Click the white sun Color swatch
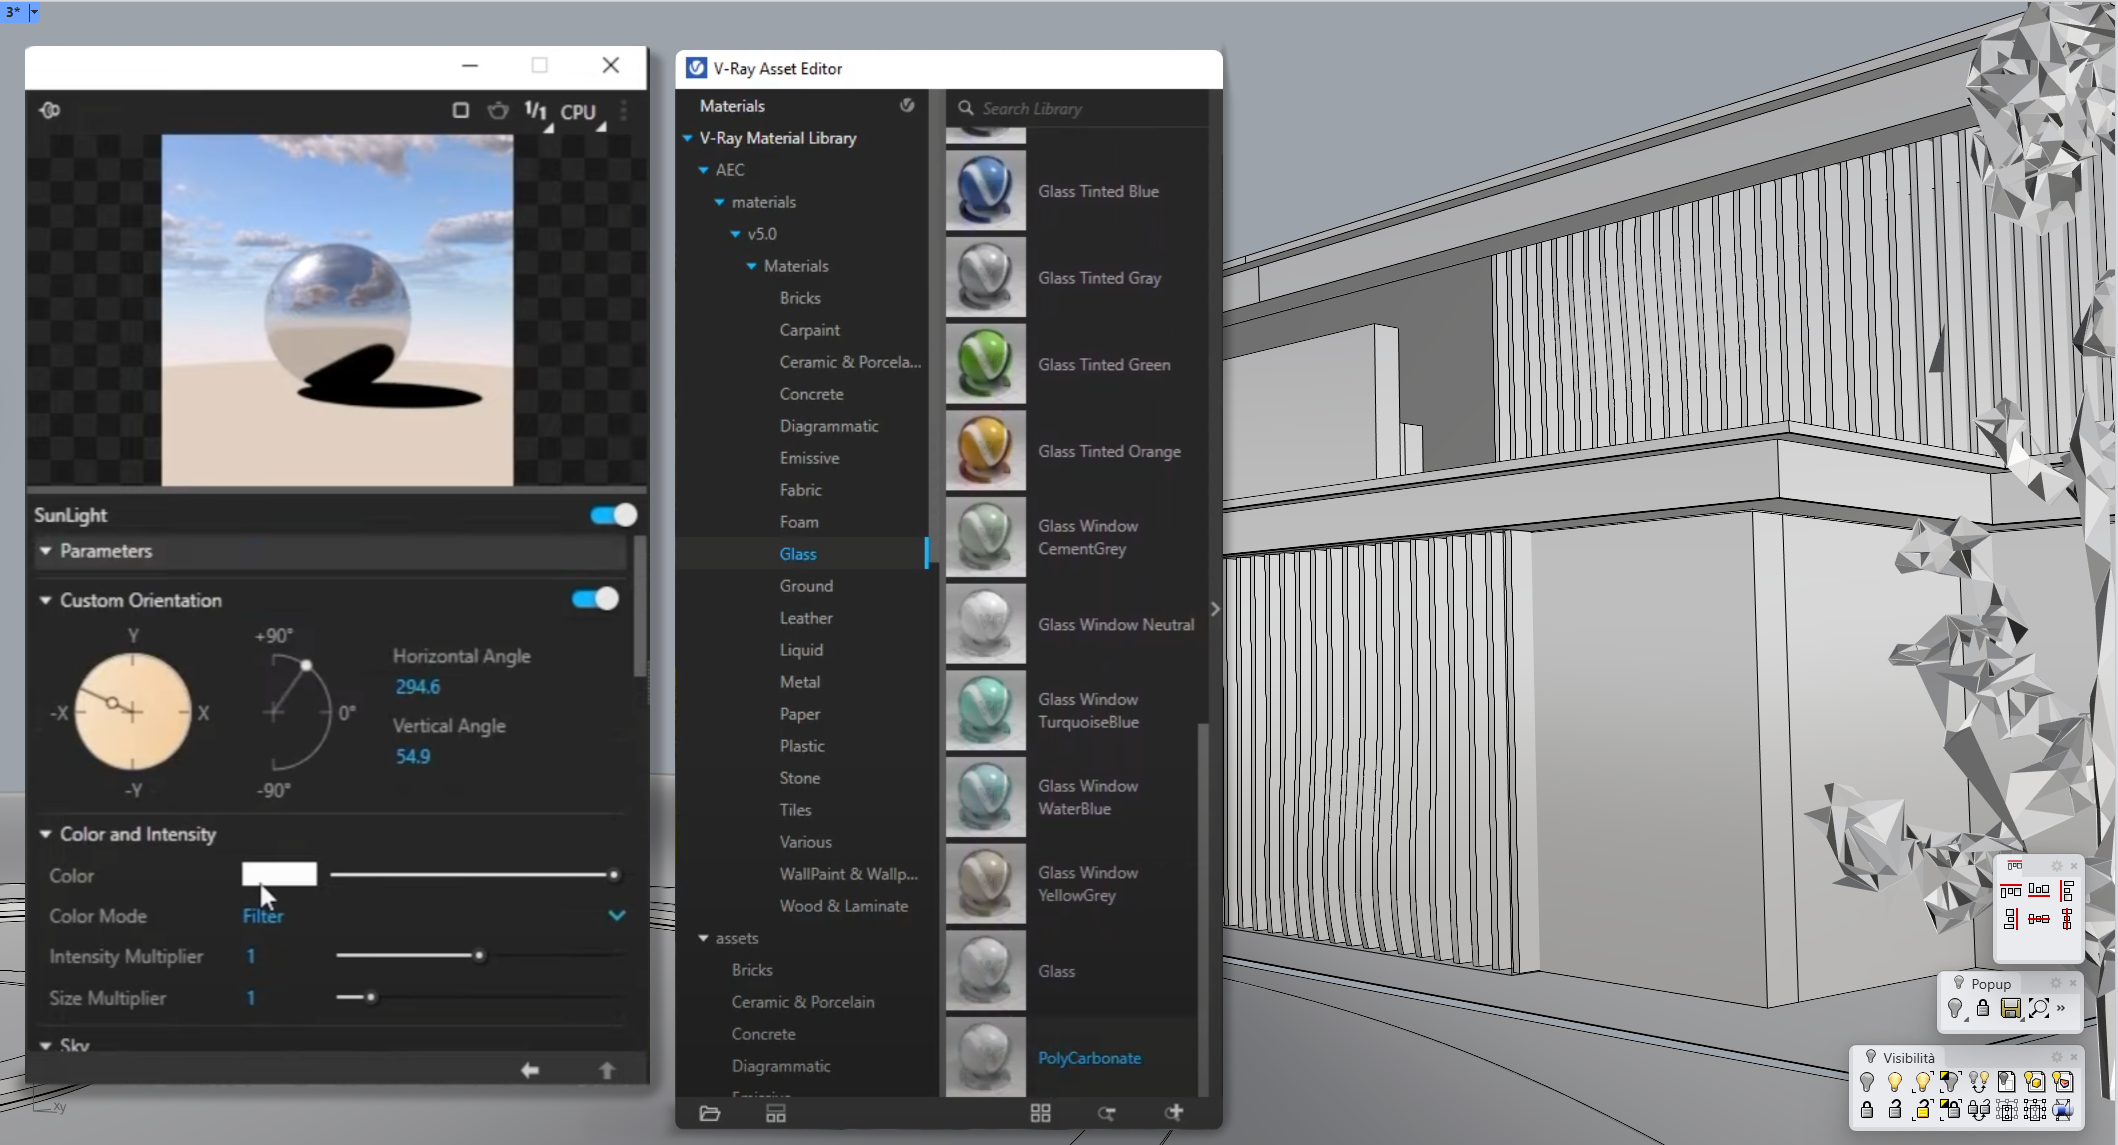 [279, 874]
